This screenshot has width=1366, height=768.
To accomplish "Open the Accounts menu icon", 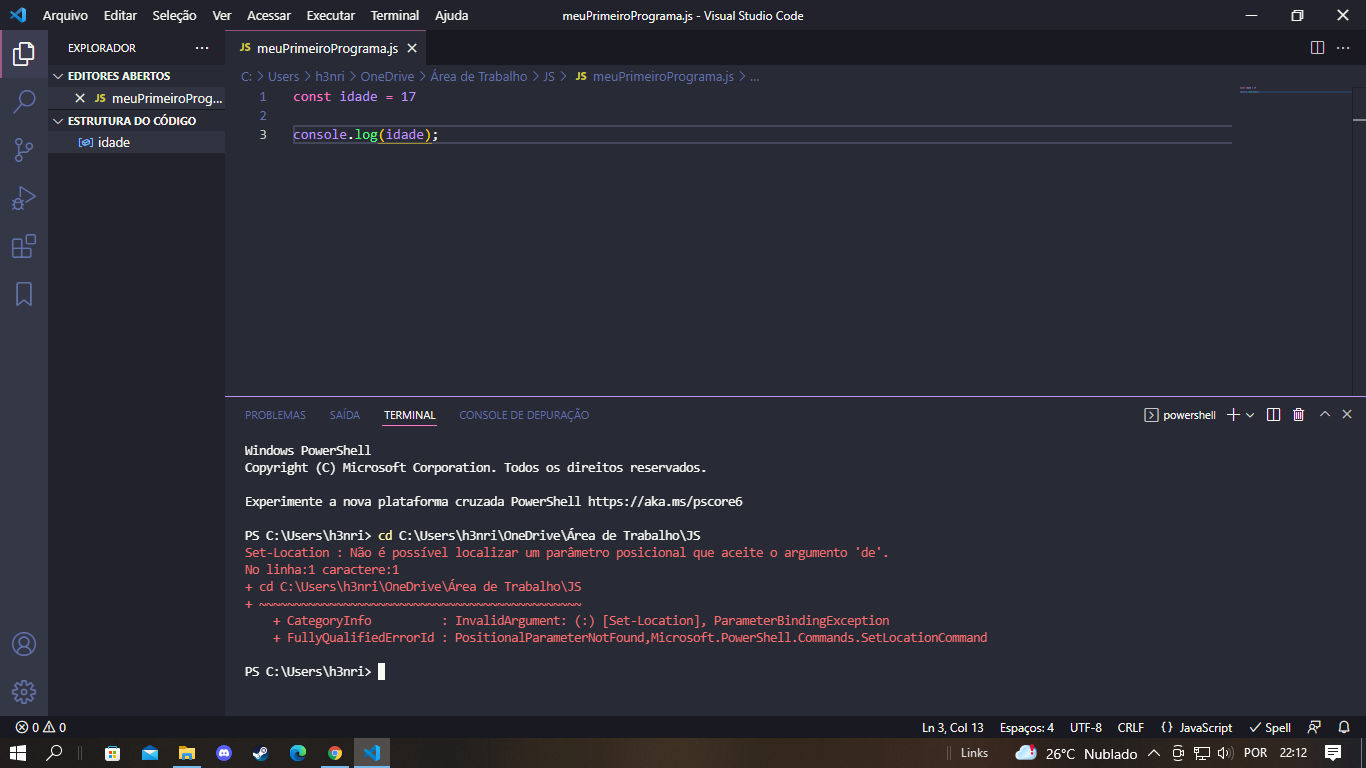I will [x=24, y=643].
